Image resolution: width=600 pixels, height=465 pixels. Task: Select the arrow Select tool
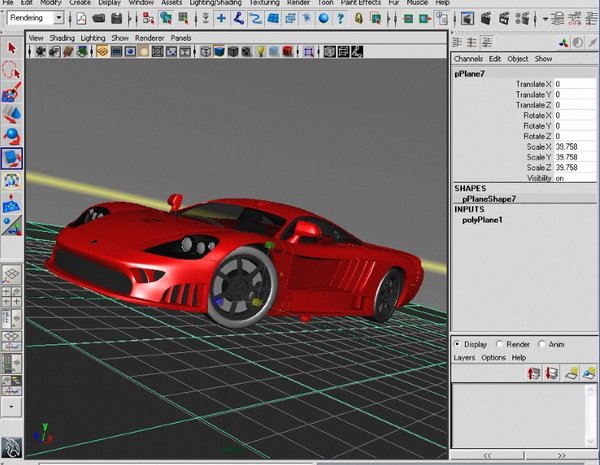tap(11, 47)
